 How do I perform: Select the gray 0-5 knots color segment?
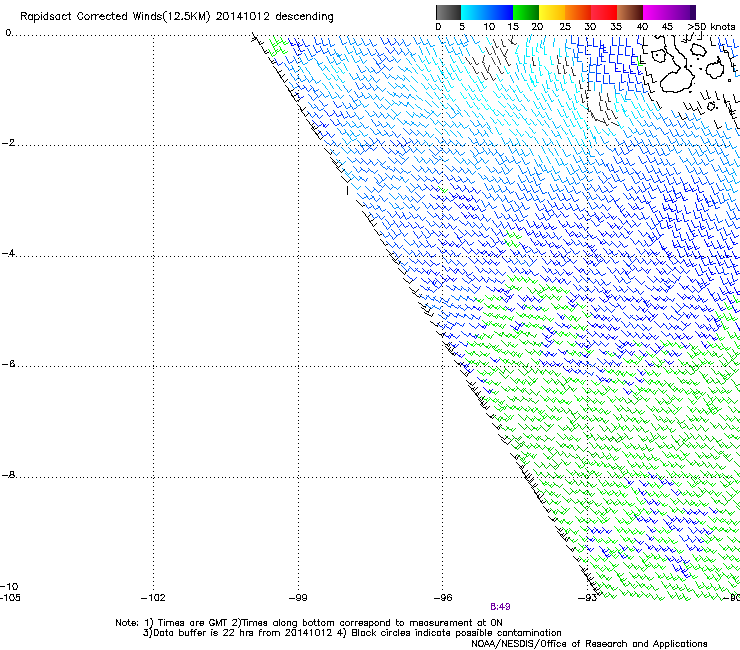point(448,12)
